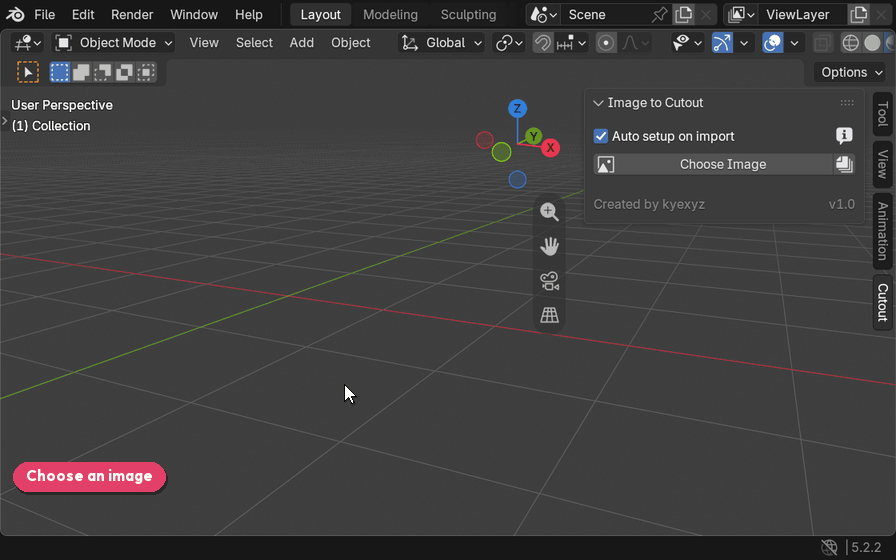This screenshot has height=560, width=896.
Task: Pin the scene with the pin icon
Action: point(659,14)
